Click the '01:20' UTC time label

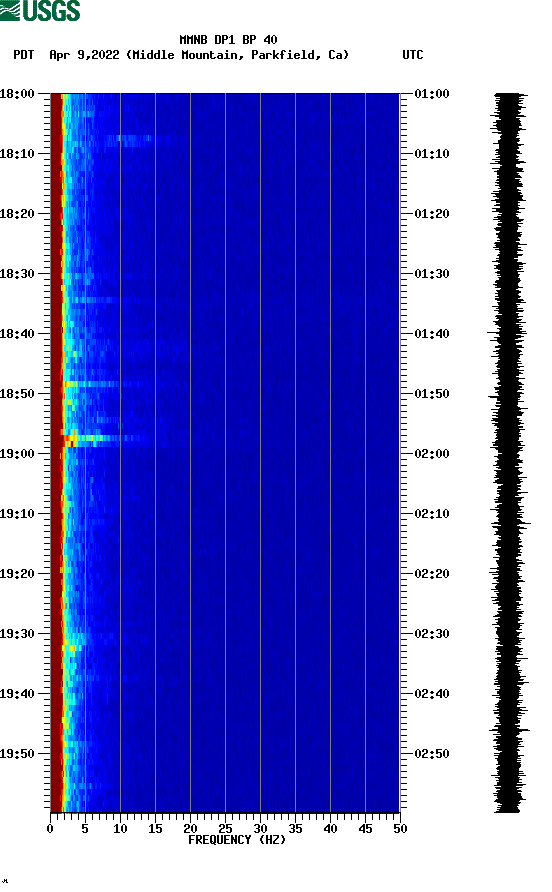tap(432, 214)
